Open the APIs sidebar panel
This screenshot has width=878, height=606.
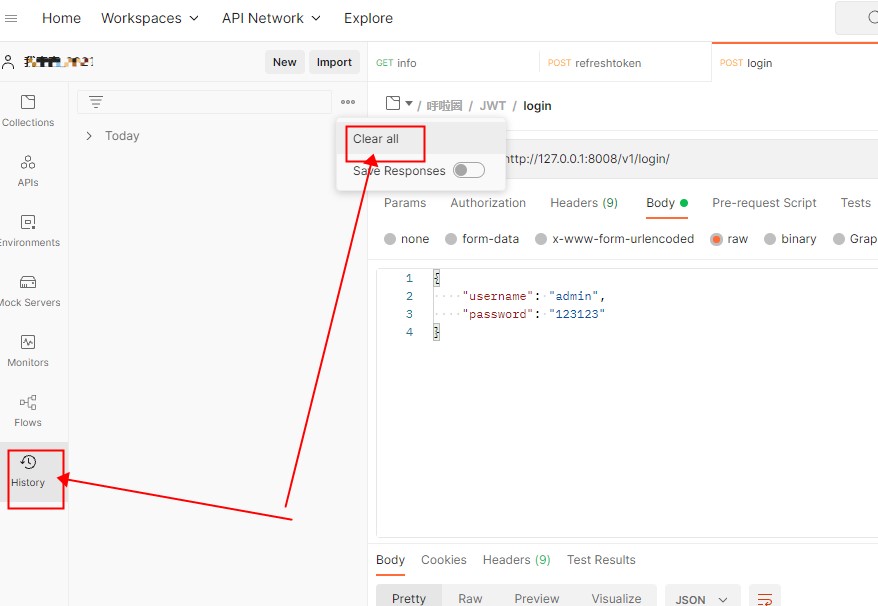click(28, 170)
